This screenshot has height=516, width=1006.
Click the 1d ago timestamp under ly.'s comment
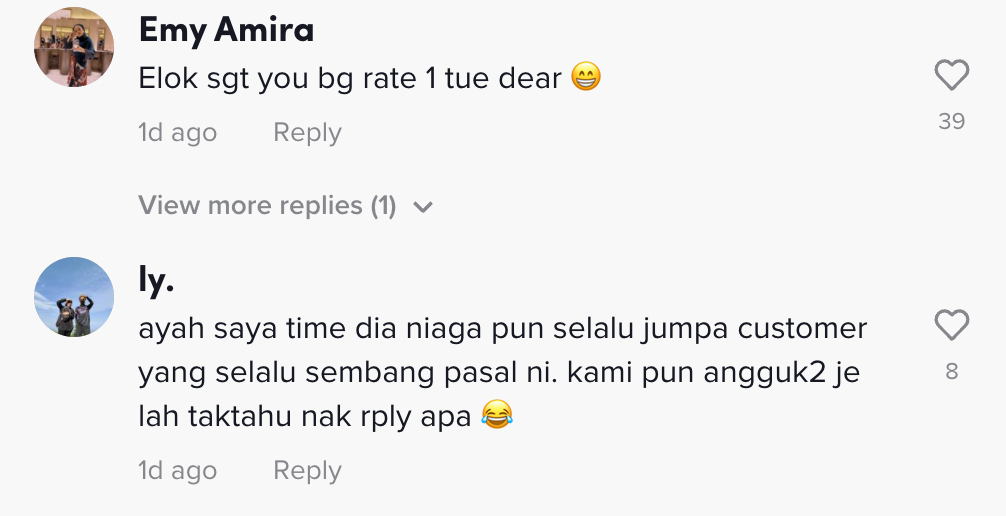(x=177, y=471)
